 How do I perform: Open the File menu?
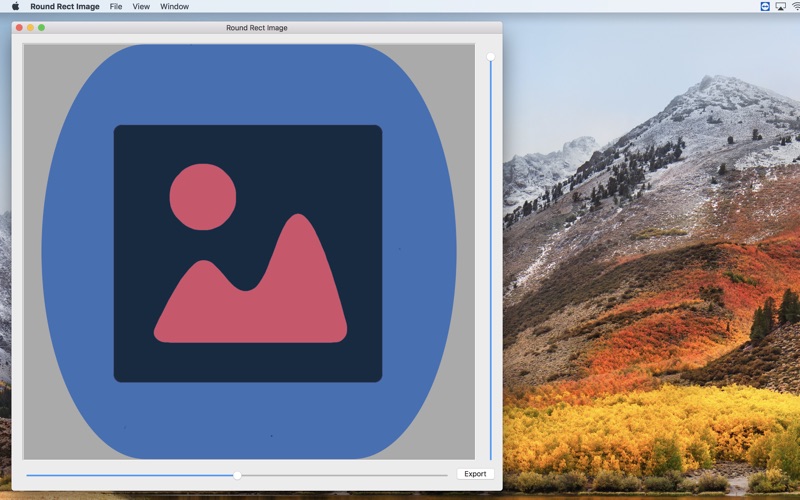coord(116,6)
